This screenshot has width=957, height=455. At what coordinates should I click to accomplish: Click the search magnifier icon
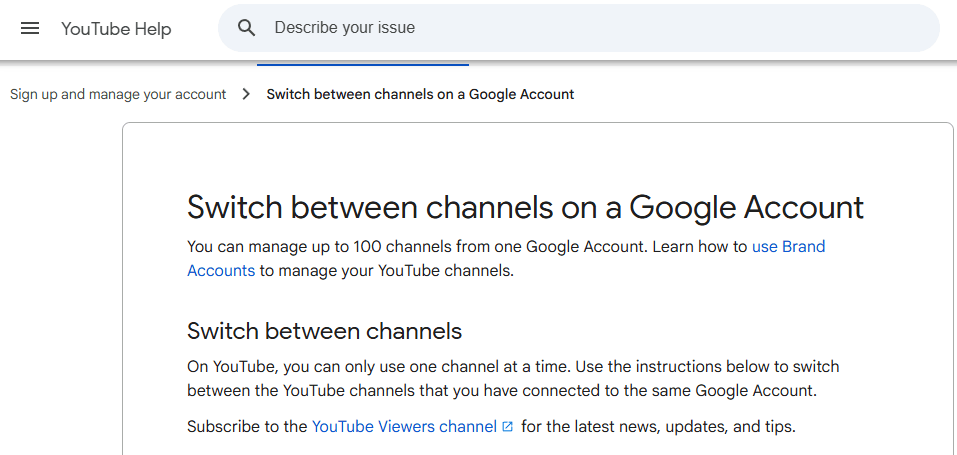pos(247,27)
